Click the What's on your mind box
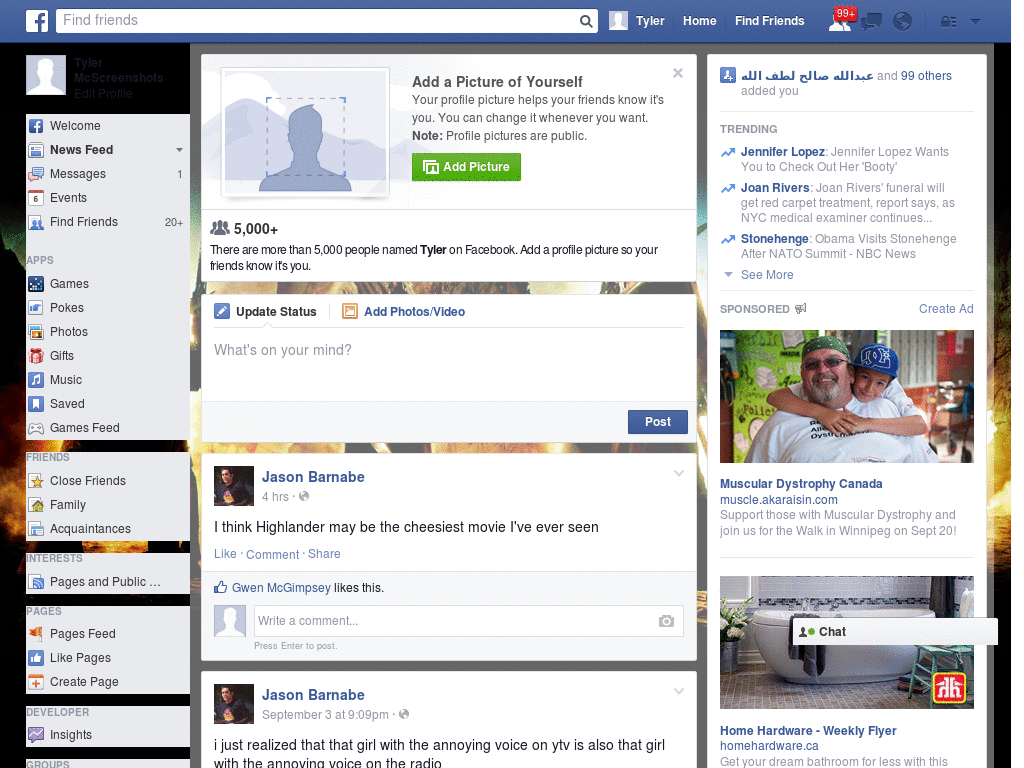Image resolution: width=1024 pixels, height=768 pixels. pos(449,362)
